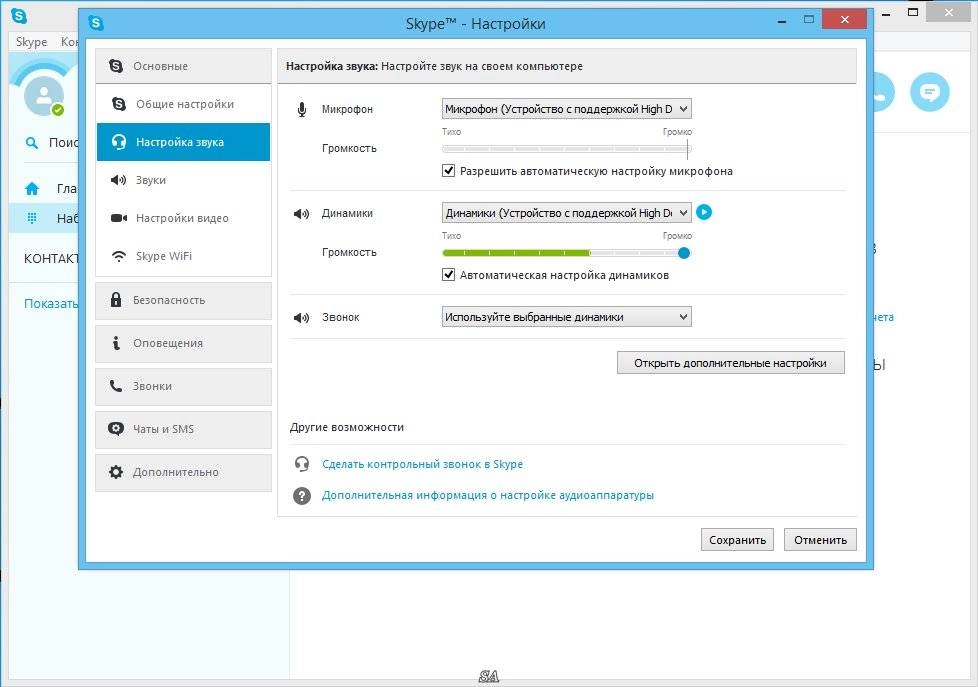Click the headset icon for the test call
This screenshot has width=978, height=687.
coord(302,464)
